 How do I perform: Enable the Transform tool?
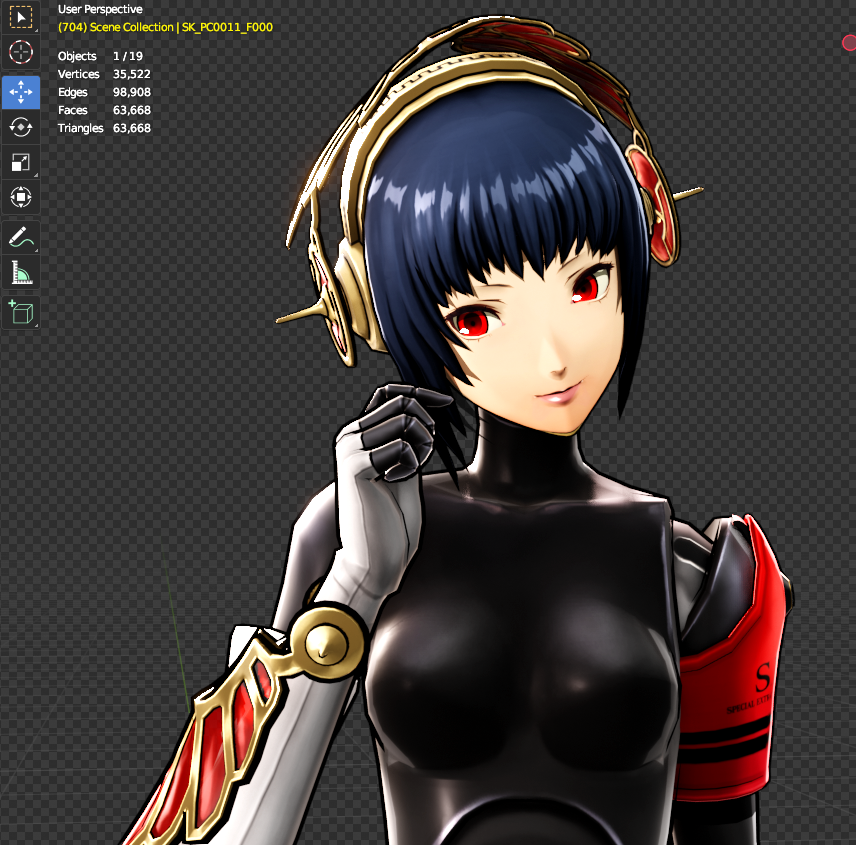(x=21, y=197)
